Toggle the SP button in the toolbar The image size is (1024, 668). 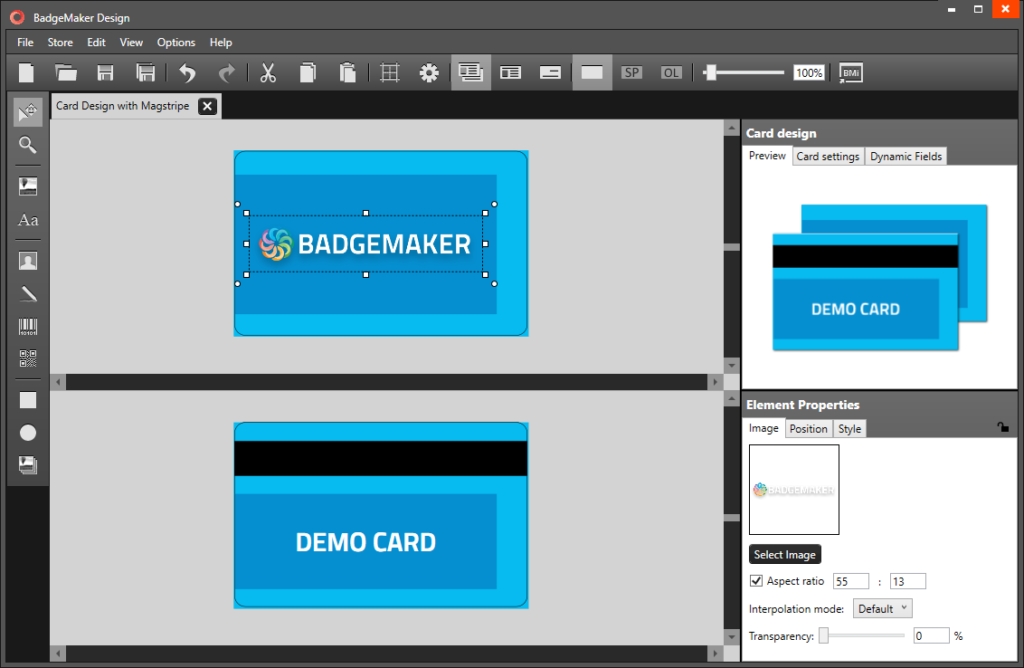coord(631,72)
